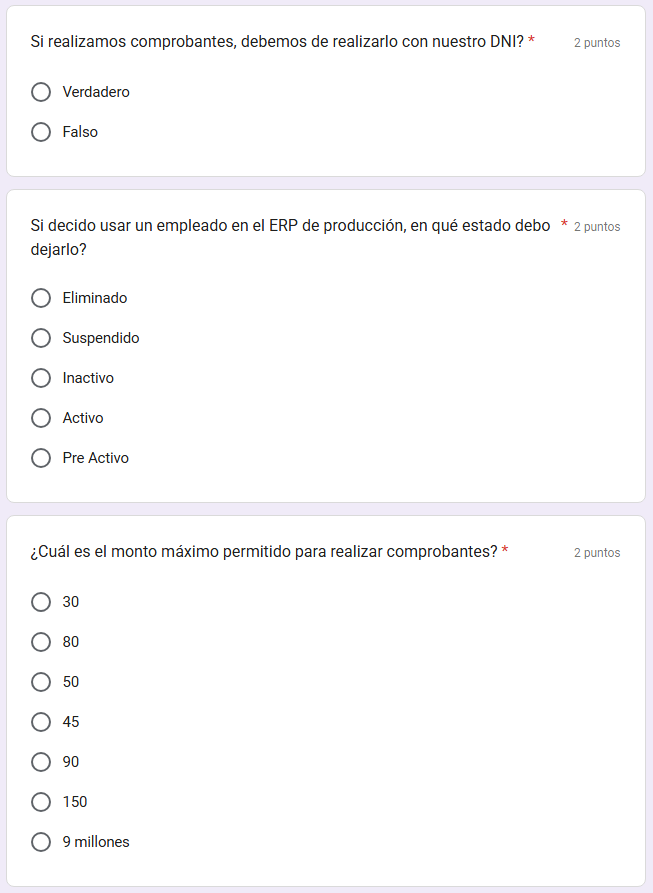Screen dimensions: 653x893
Task: Click the ERP de producción question text
Action: [290, 227]
